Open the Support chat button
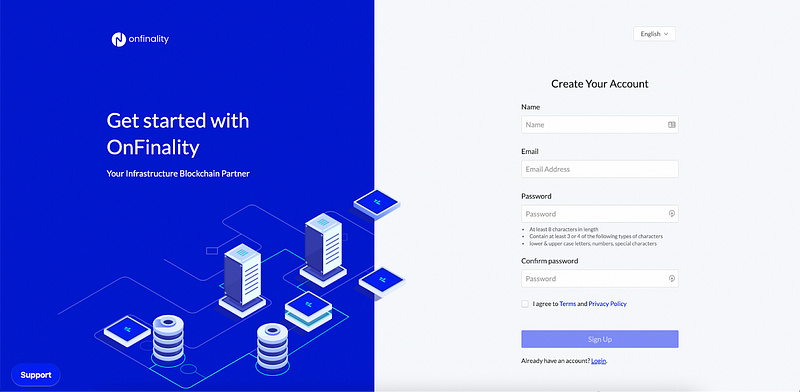Screen dimensions: 800x392 click(x=36, y=375)
